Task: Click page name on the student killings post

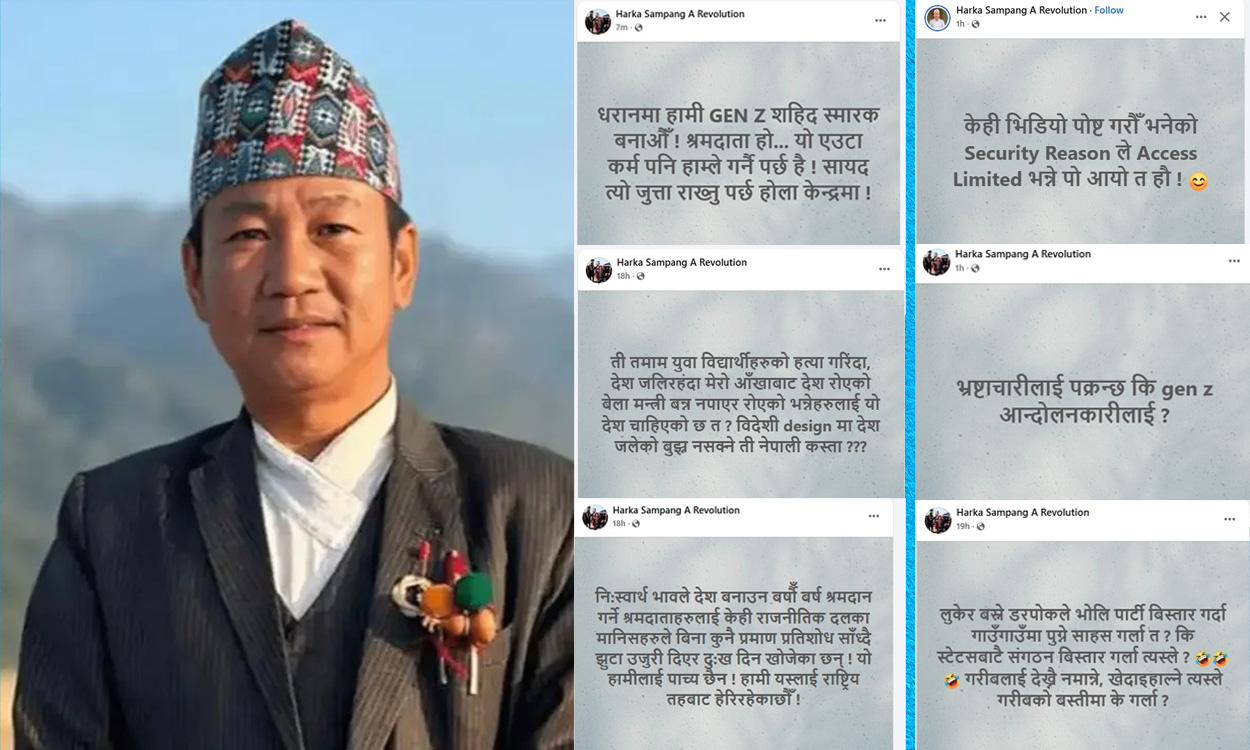Action: pos(681,262)
